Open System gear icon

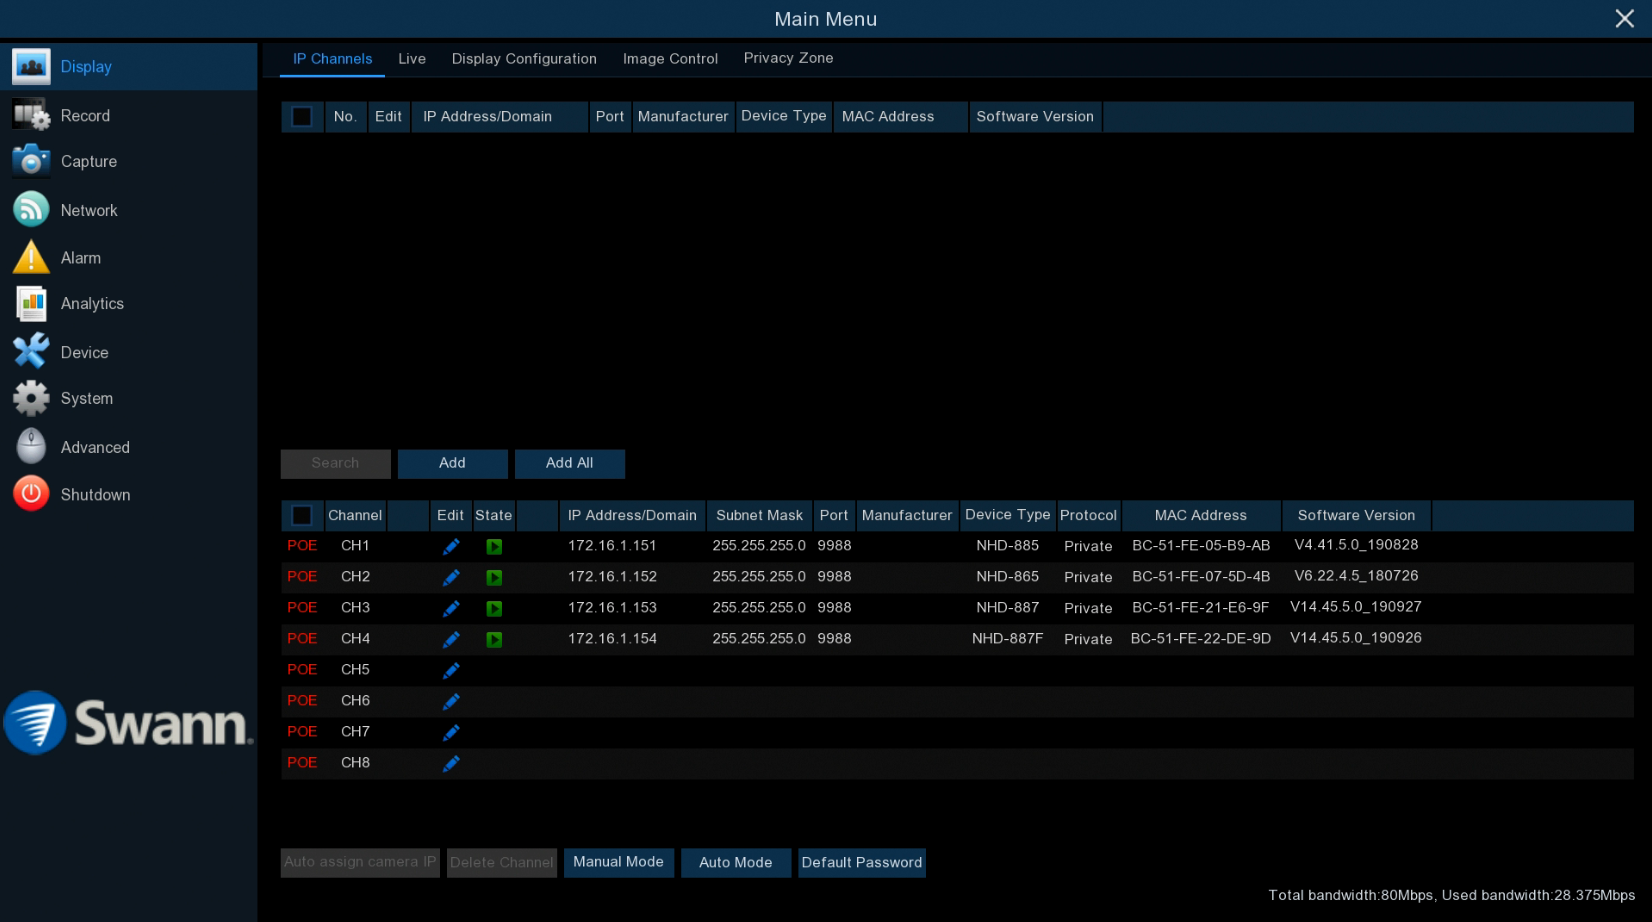click(x=31, y=398)
